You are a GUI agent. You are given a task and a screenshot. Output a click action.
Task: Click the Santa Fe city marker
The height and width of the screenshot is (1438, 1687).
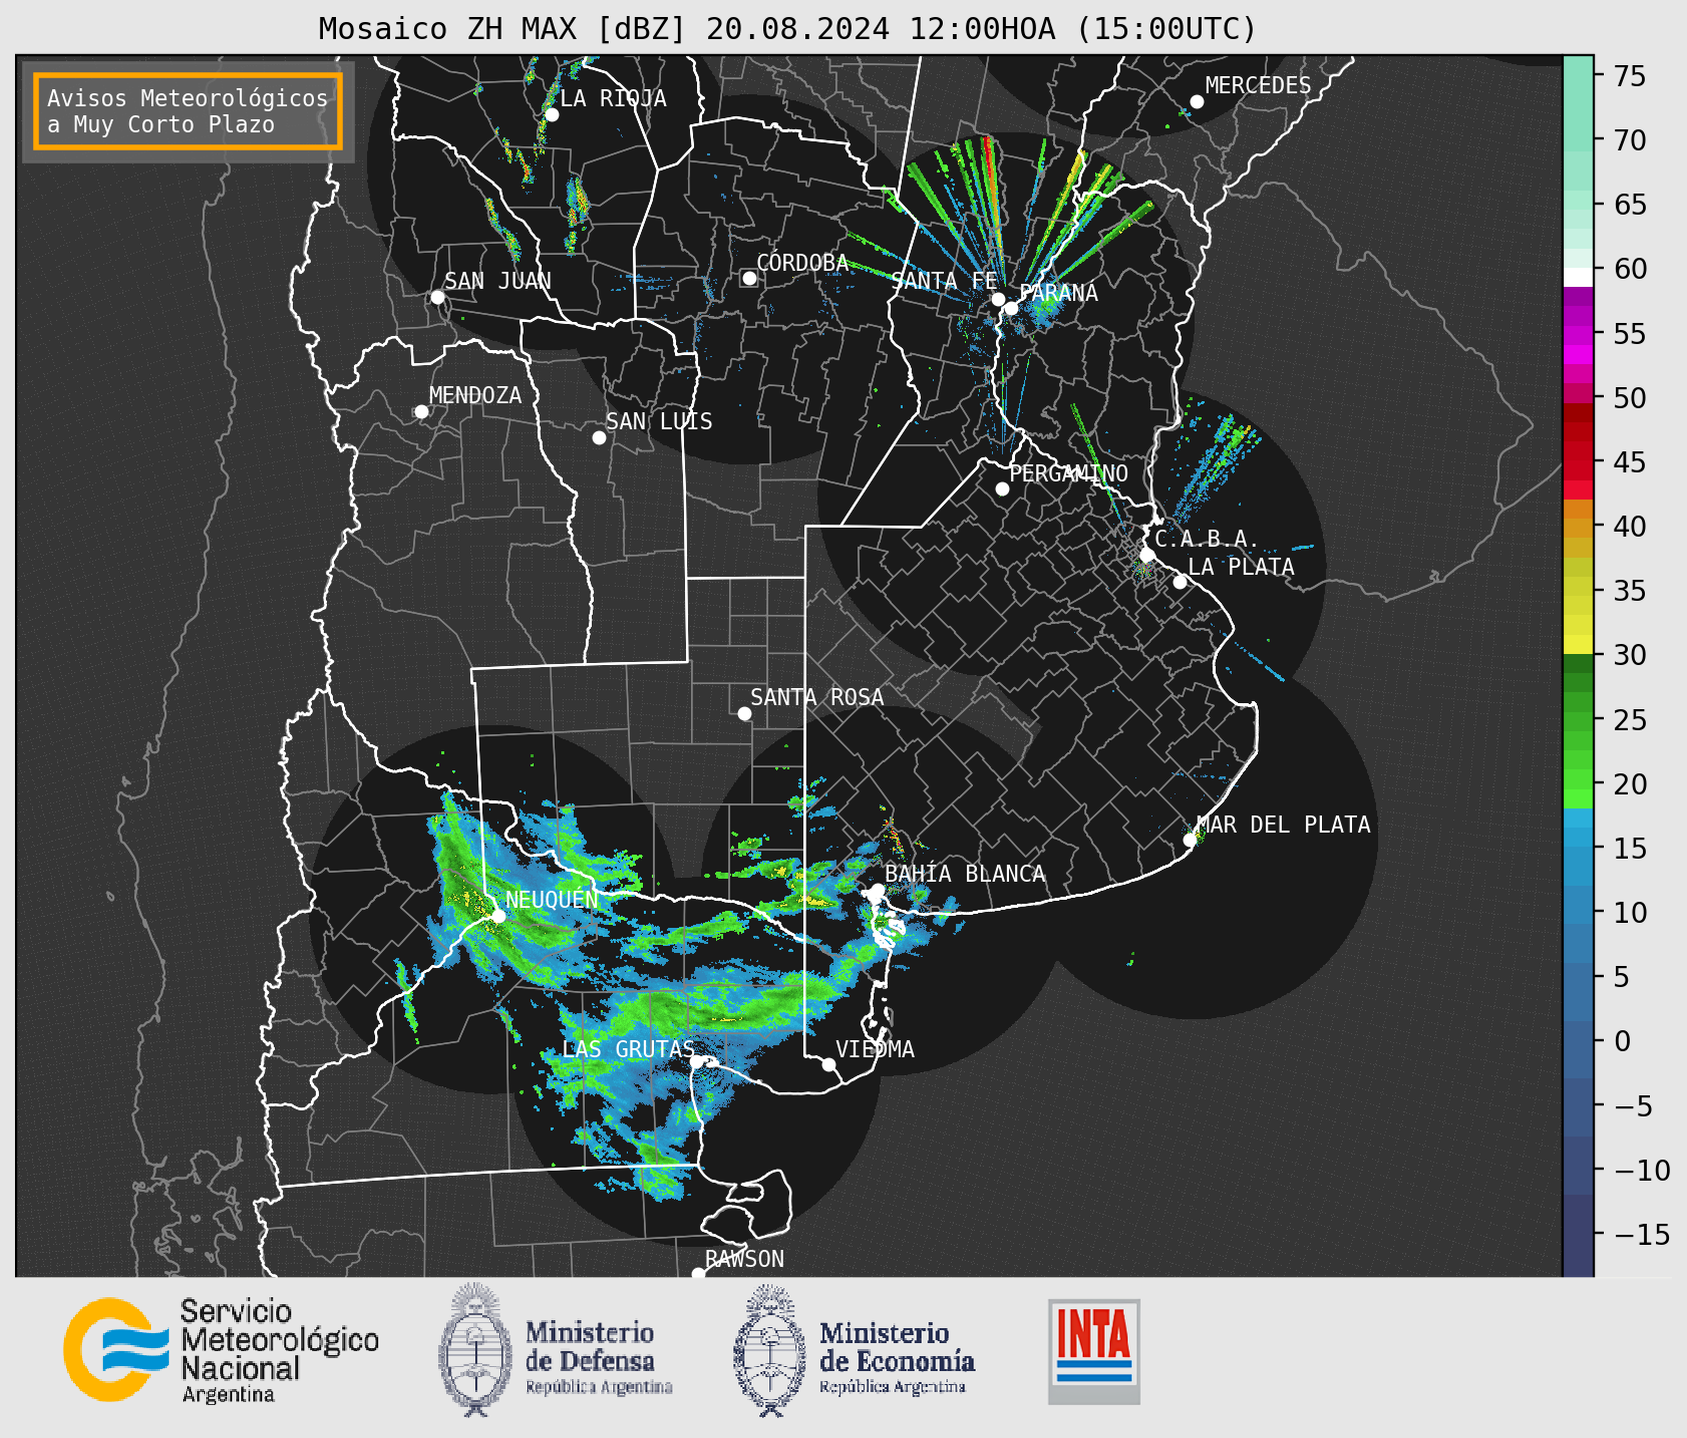tap(998, 299)
